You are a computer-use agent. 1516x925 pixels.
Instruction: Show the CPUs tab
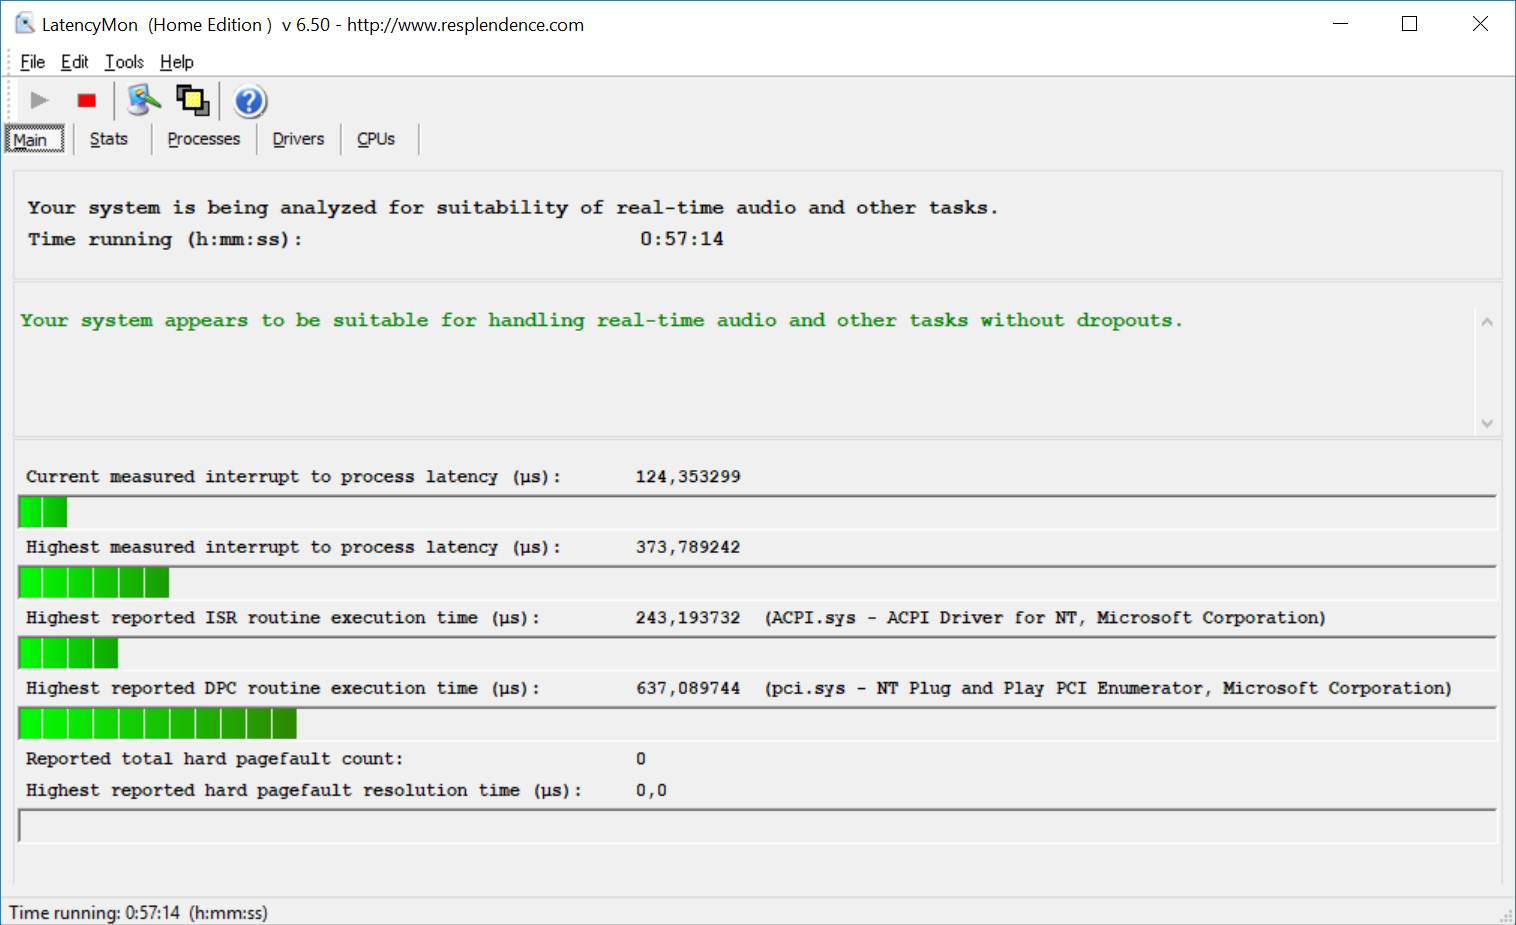376,139
